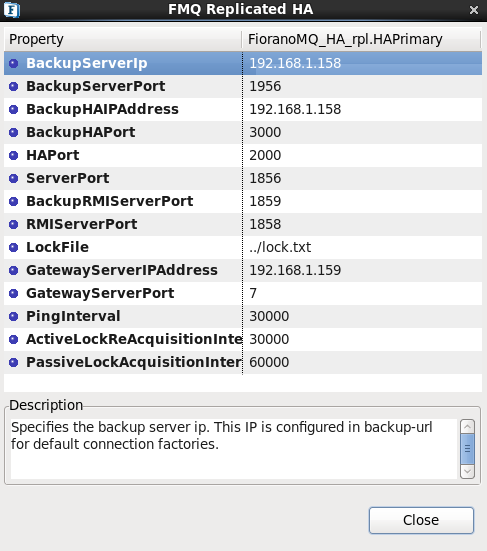Click the bullet icon next to RMIServerPort
This screenshot has height=551, width=487.
click(x=14, y=224)
